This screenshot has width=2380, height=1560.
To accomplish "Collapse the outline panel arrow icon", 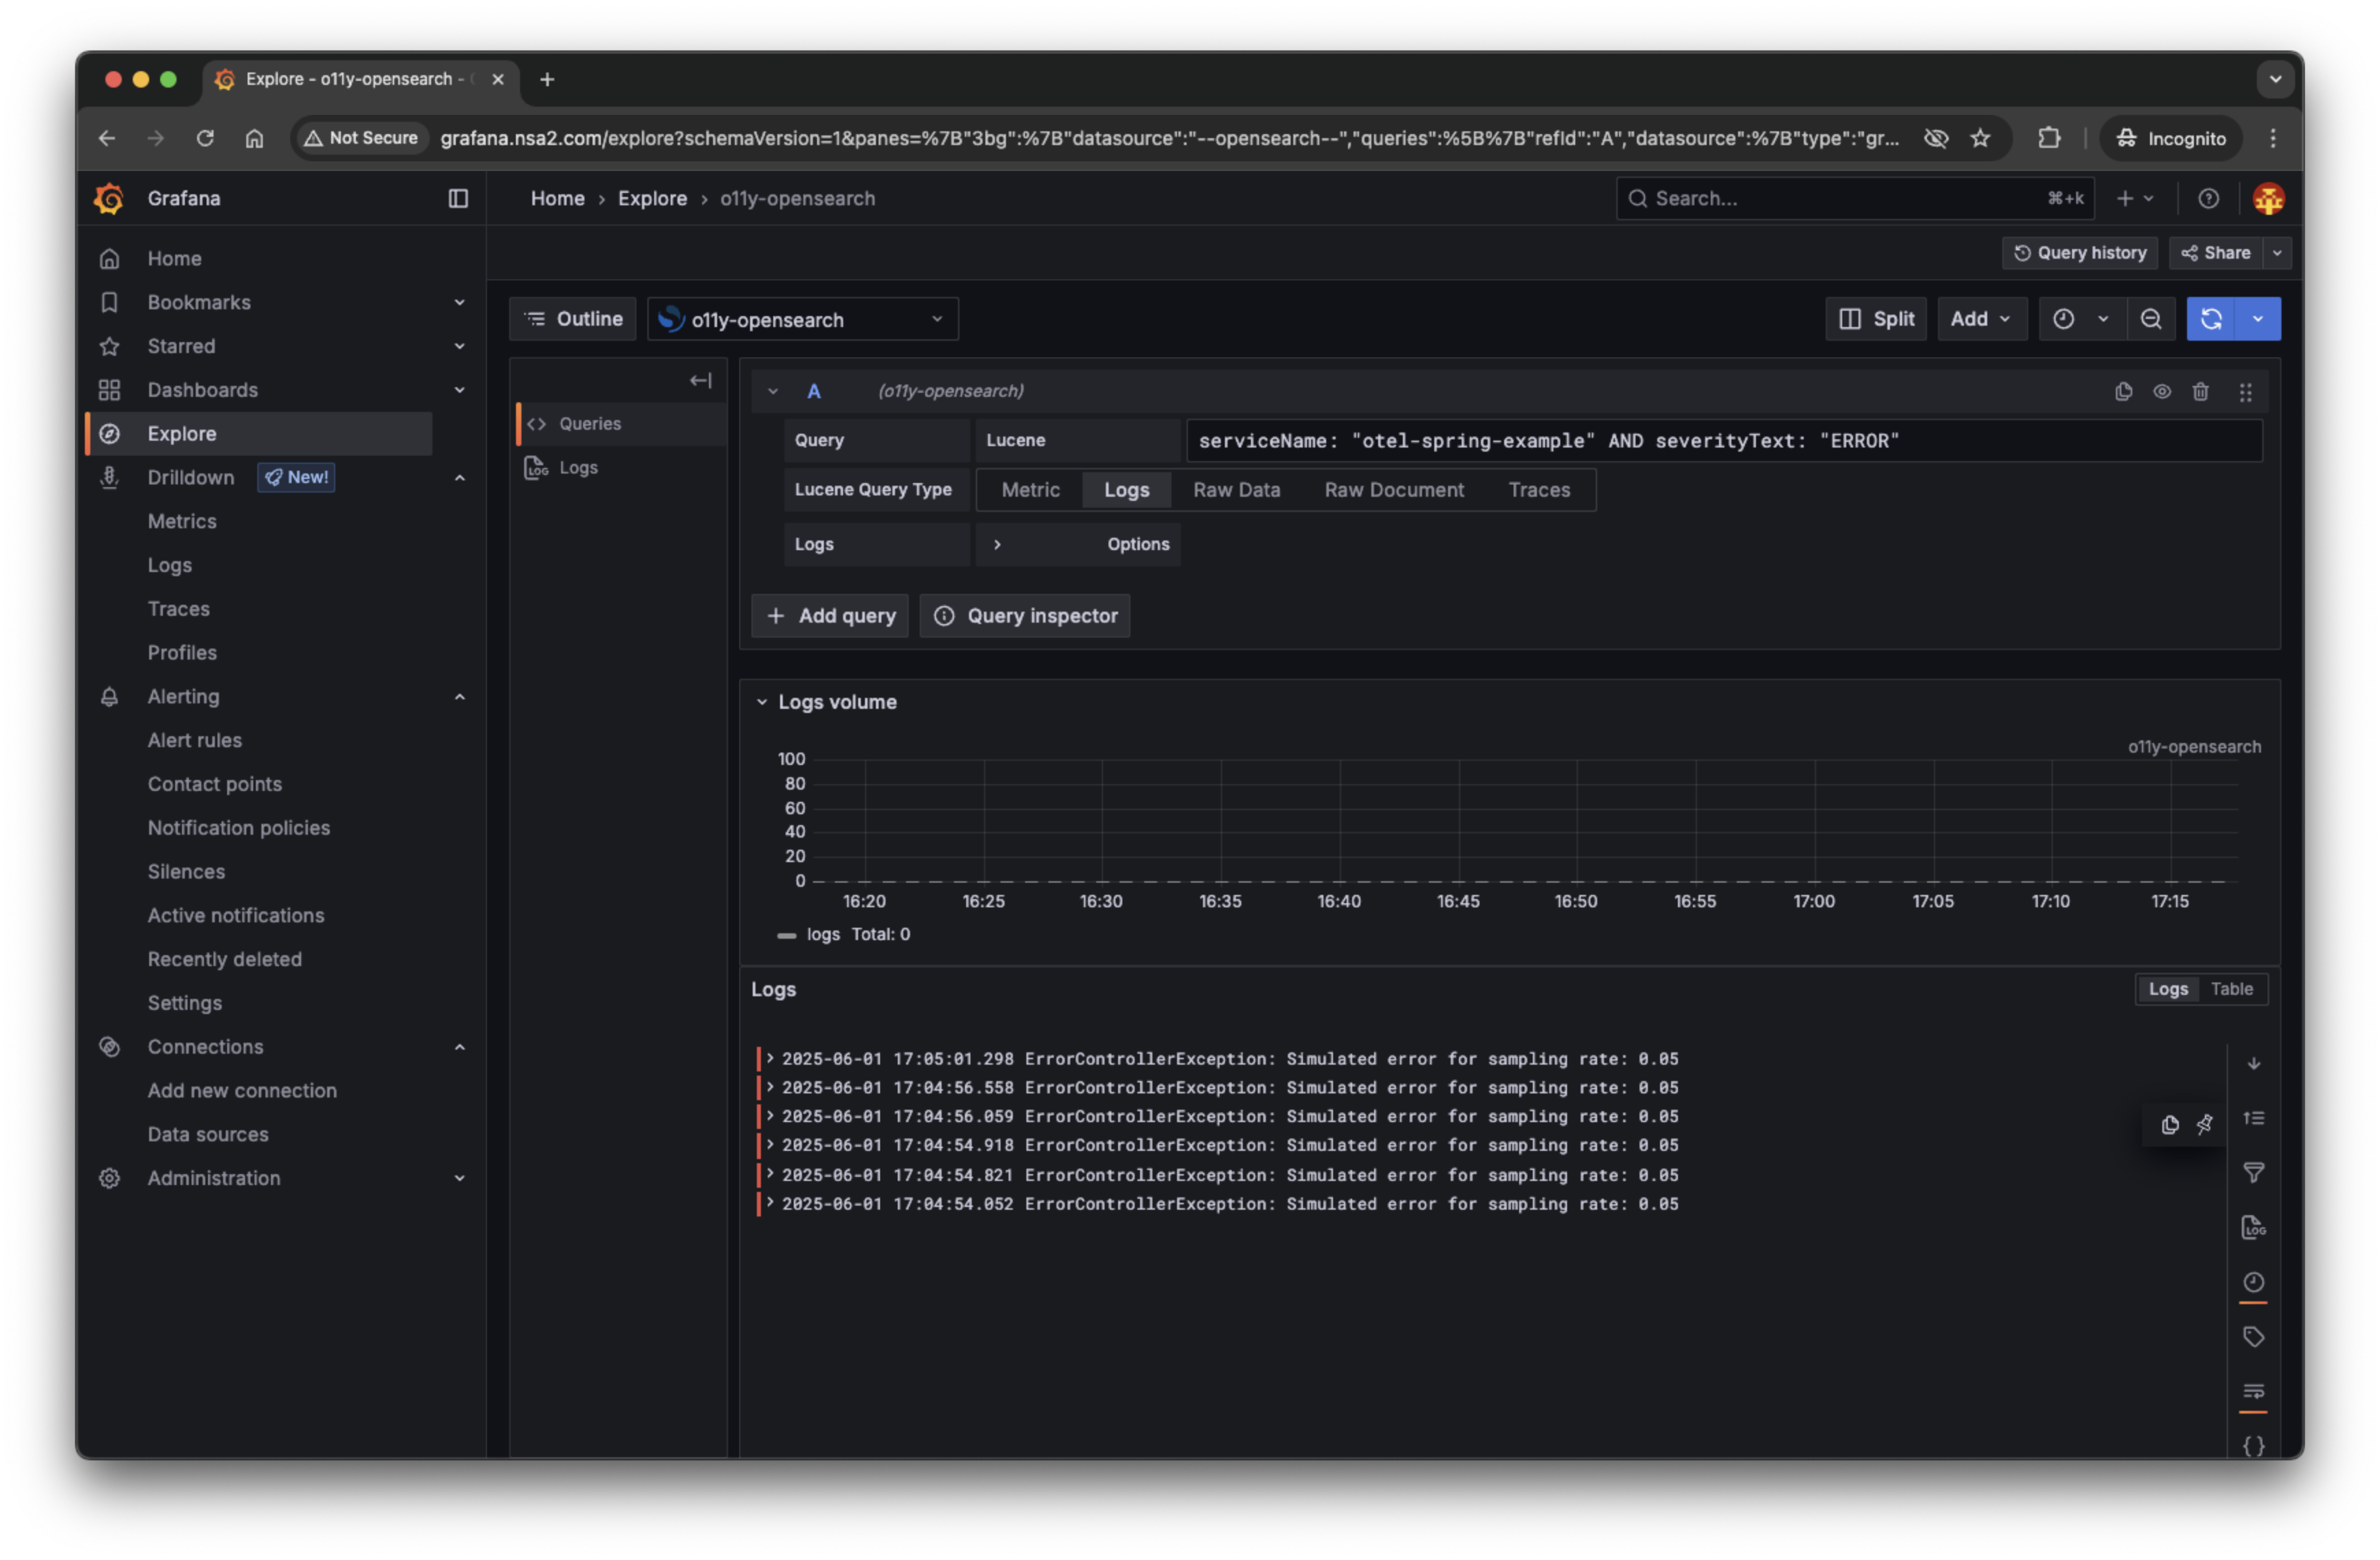I will click(x=700, y=380).
